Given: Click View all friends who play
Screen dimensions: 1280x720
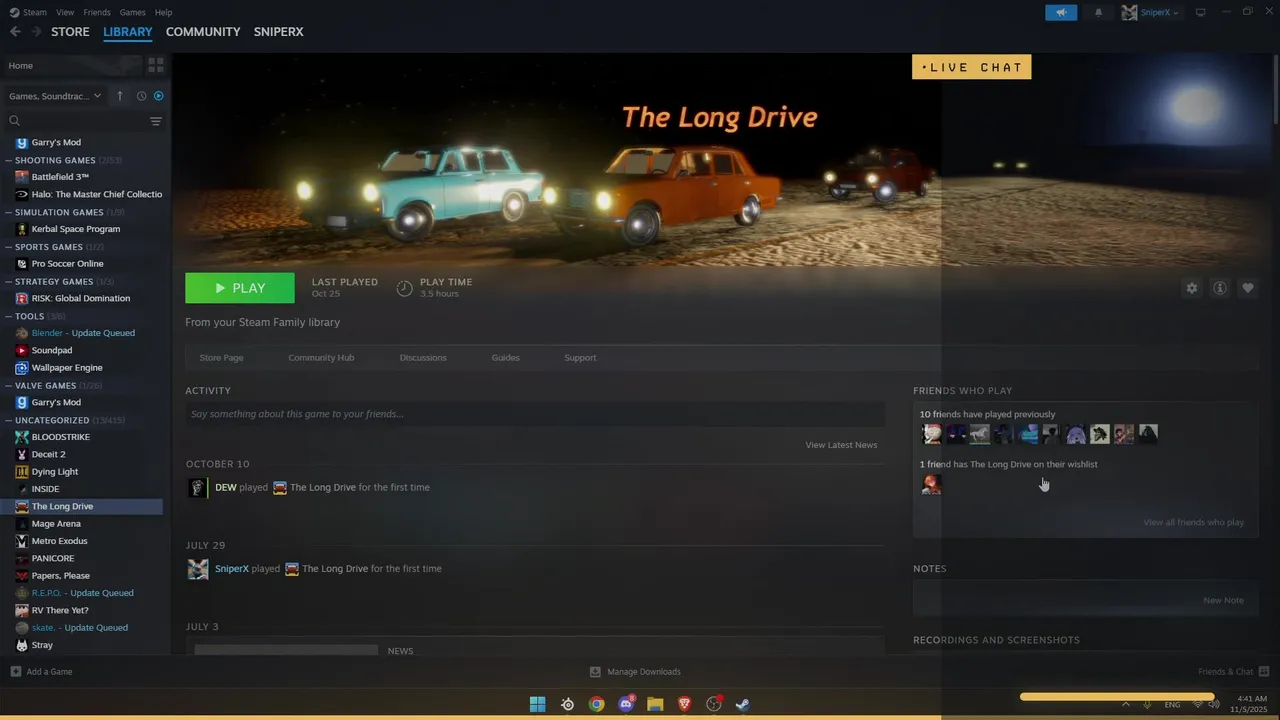Looking at the screenshot, I should point(1194,522).
